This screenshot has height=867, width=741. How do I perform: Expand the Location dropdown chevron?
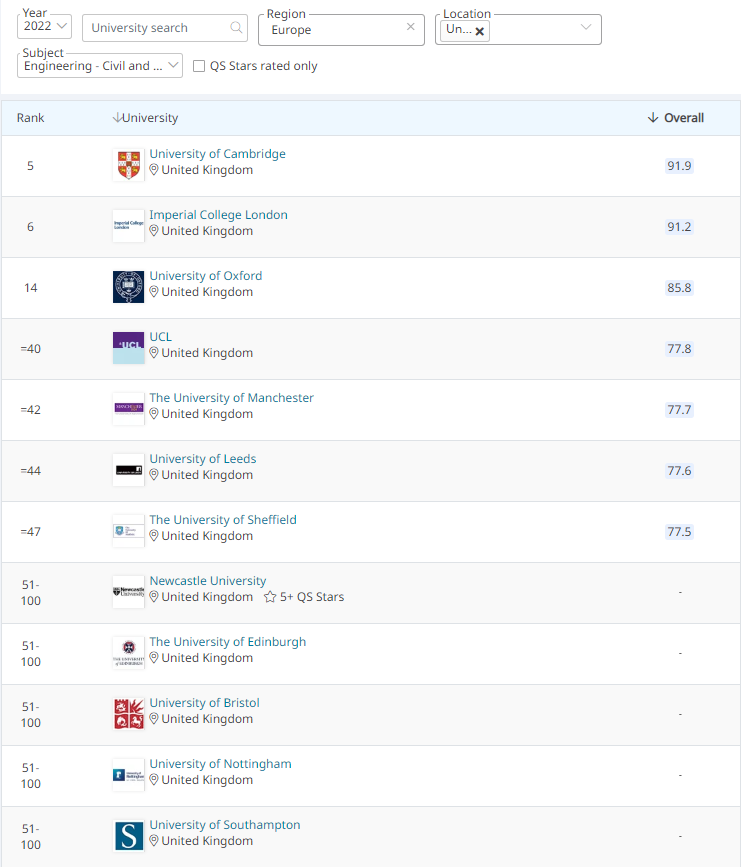pos(586,27)
